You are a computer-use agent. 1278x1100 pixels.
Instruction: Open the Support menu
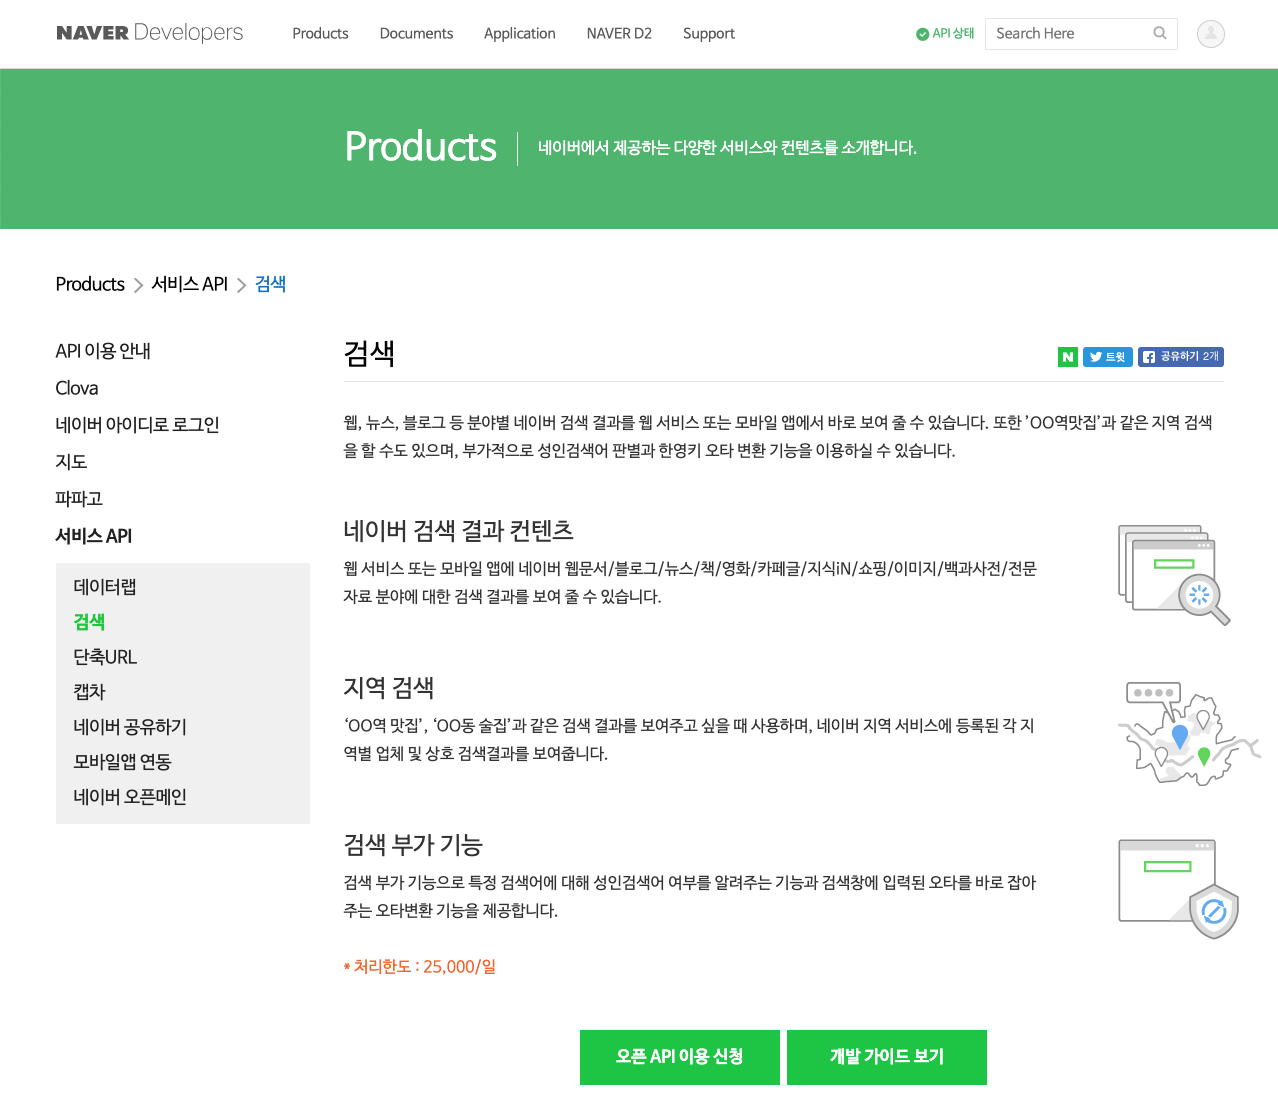tap(709, 33)
